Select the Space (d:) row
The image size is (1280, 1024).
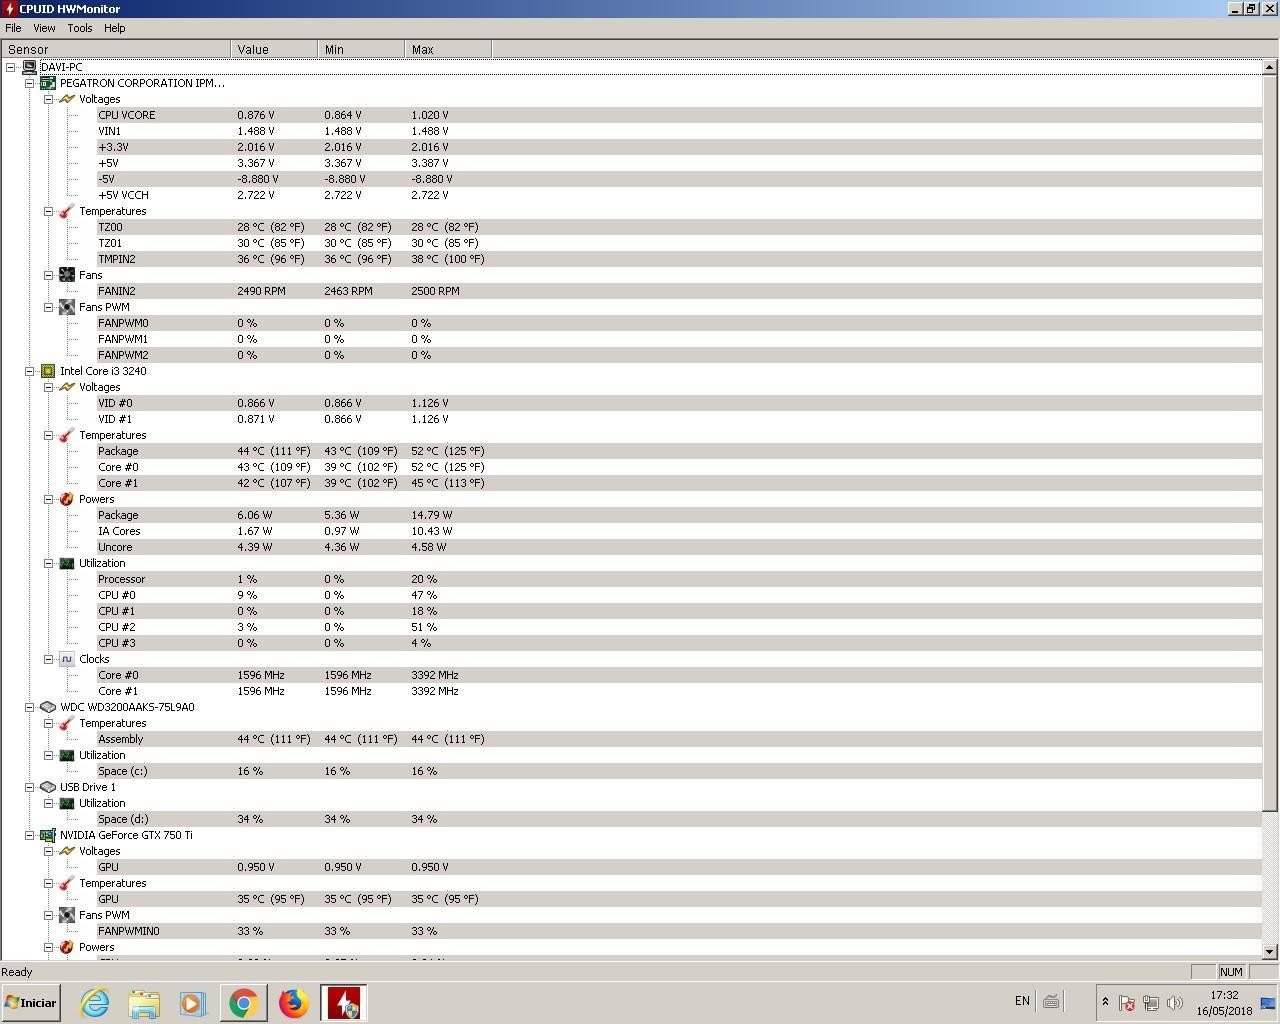[679, 819]
